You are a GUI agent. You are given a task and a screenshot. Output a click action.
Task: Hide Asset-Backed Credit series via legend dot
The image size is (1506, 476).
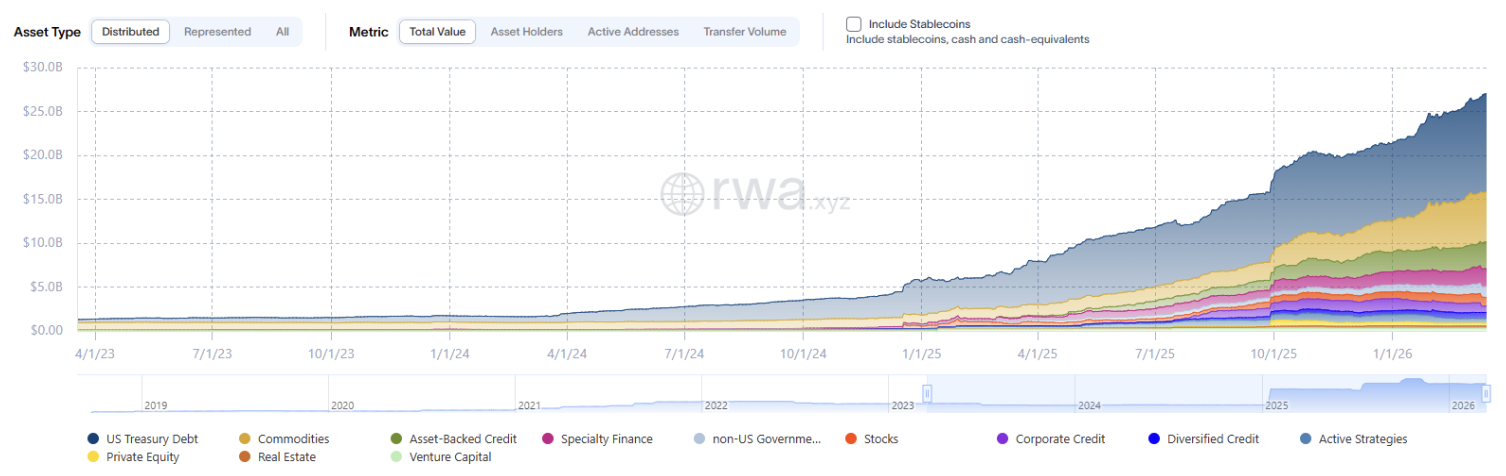[396, 439]
